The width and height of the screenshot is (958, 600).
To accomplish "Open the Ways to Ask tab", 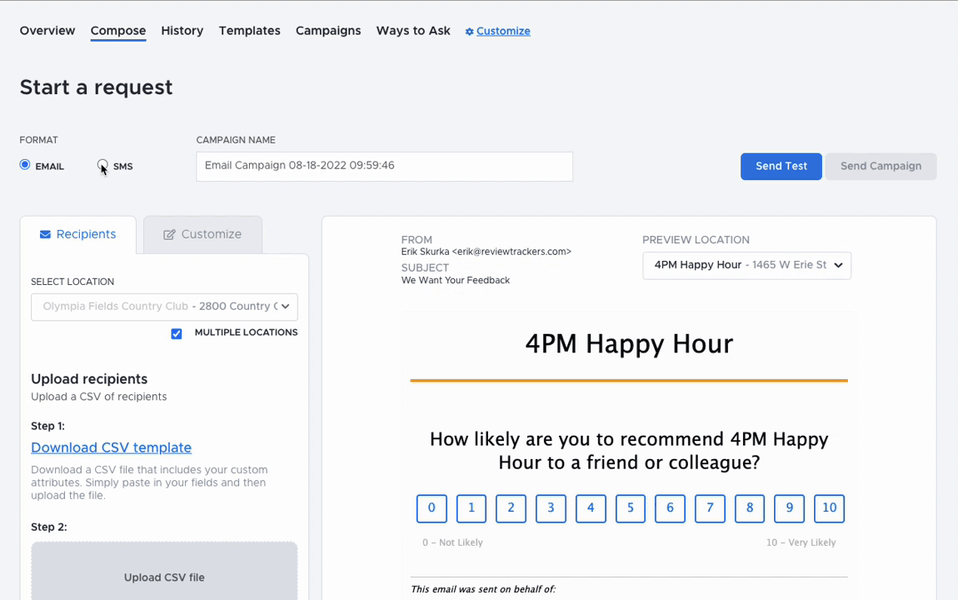I will 413,31.
